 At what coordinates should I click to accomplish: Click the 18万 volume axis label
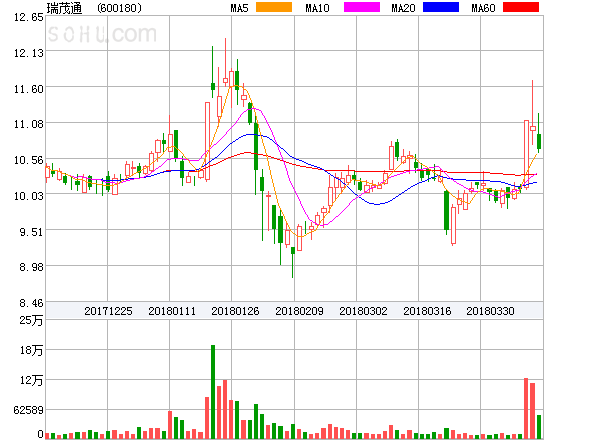tap(31, 350)
